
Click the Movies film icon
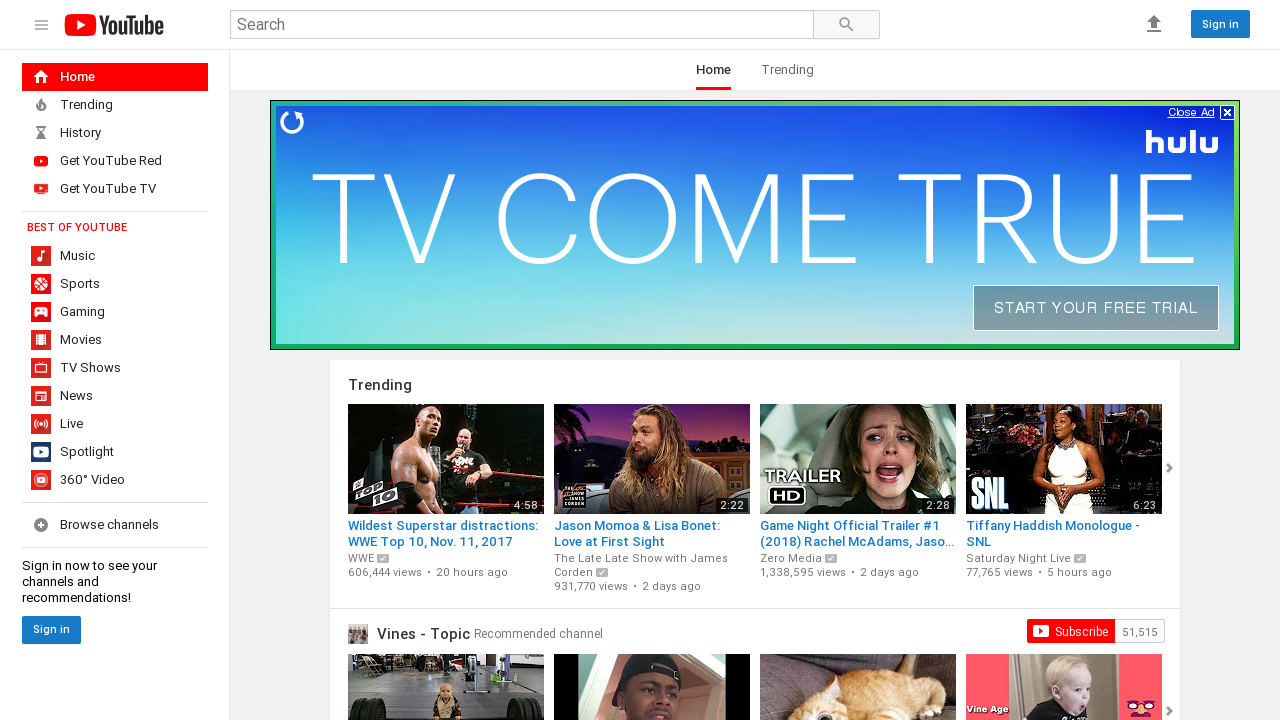click(41, 340)
